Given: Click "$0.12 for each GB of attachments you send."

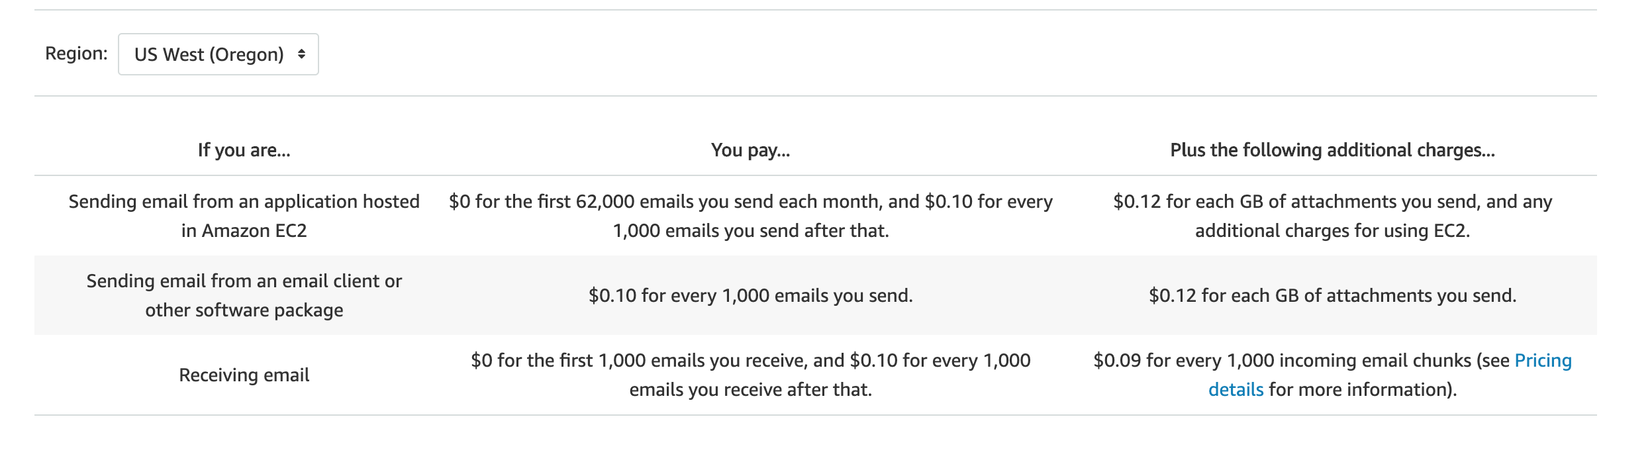Looking at the screenshot, I should pos(1332,296).
